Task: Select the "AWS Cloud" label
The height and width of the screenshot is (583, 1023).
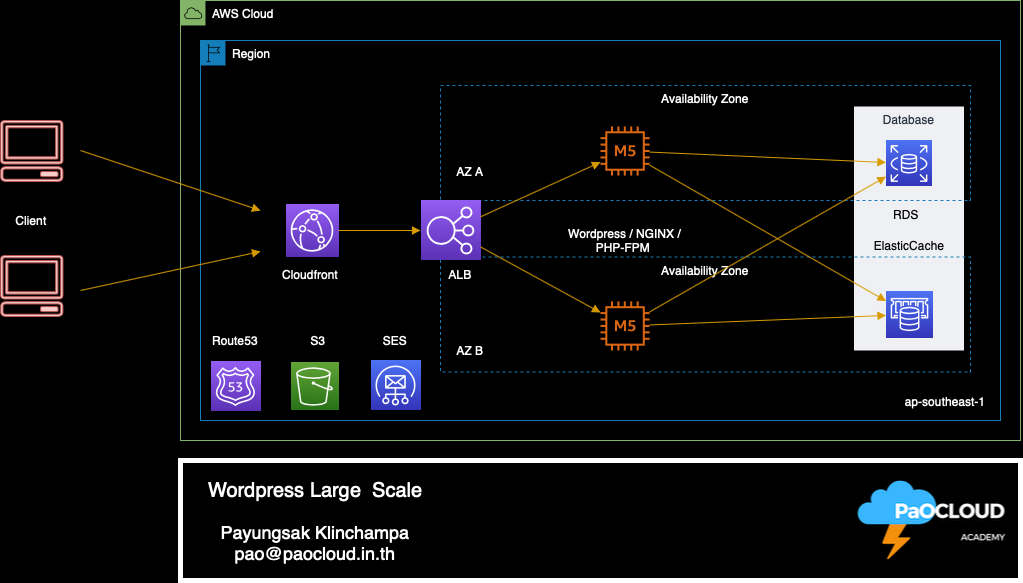Action: pos(242,14)
